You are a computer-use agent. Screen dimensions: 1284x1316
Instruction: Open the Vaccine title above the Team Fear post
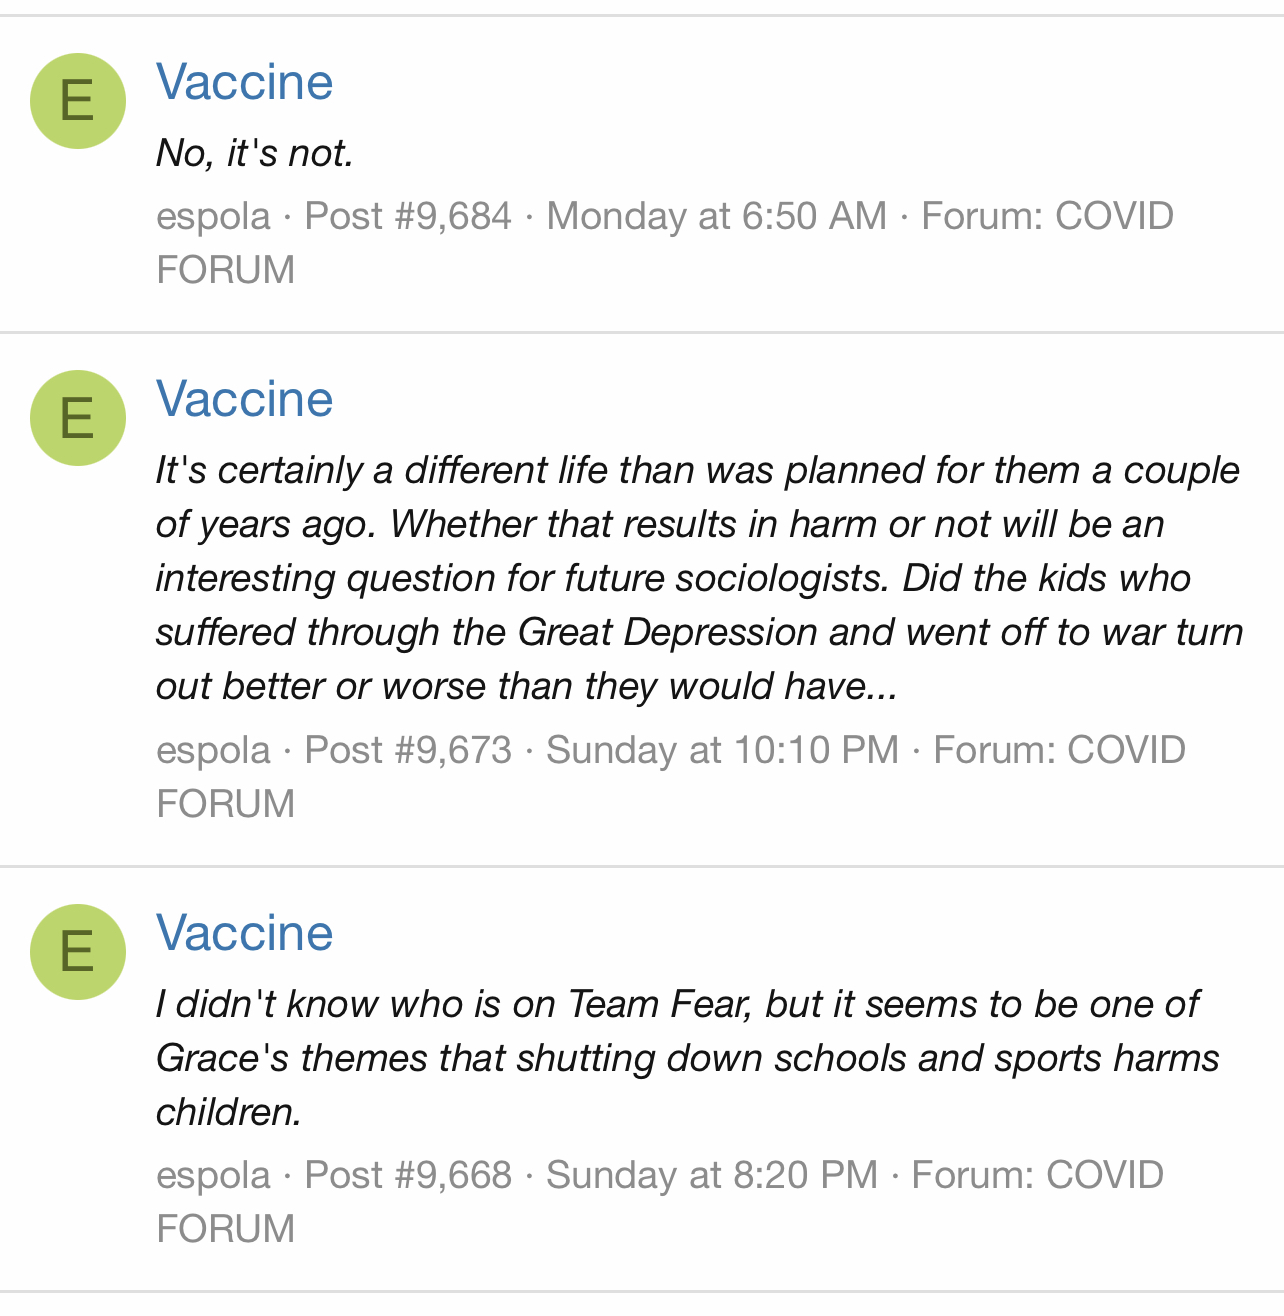[x=245, y=933]
